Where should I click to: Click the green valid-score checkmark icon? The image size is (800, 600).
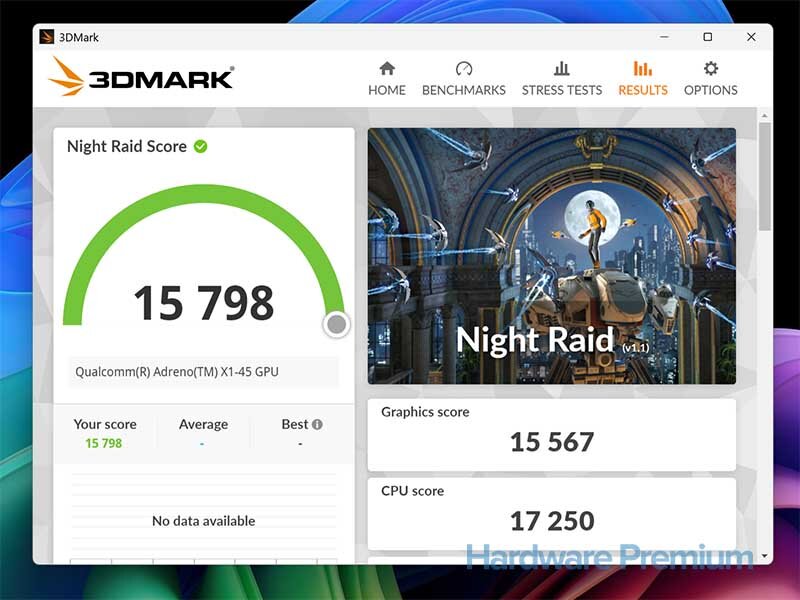[201, 146]
